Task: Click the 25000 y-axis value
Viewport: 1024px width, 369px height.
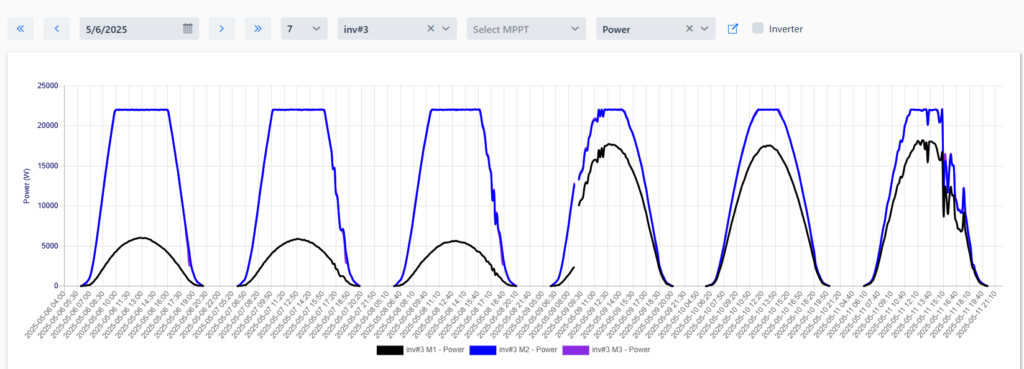Action: 47,86
